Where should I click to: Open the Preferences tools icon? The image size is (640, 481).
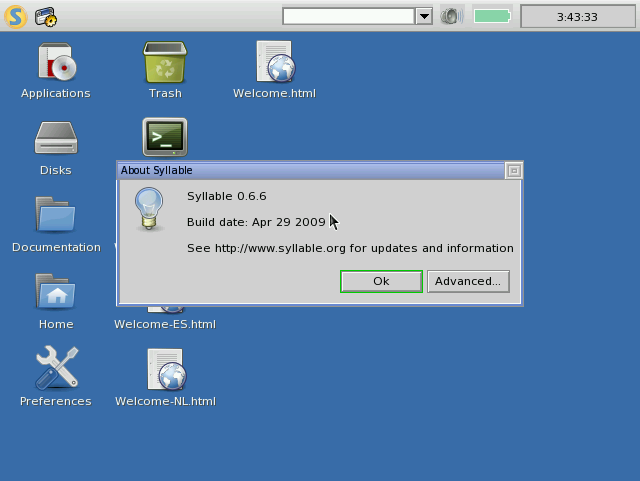coord(56,368)
